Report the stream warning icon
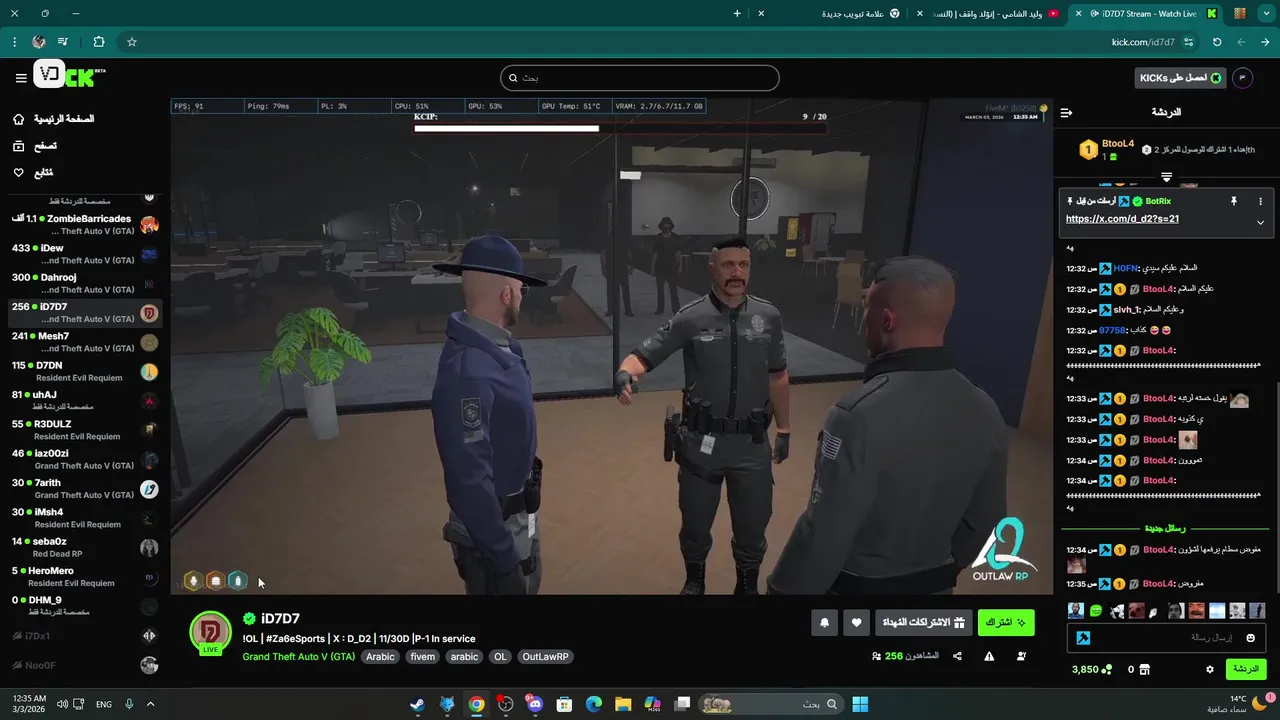 pyautogui.click(x=989, y=656)
